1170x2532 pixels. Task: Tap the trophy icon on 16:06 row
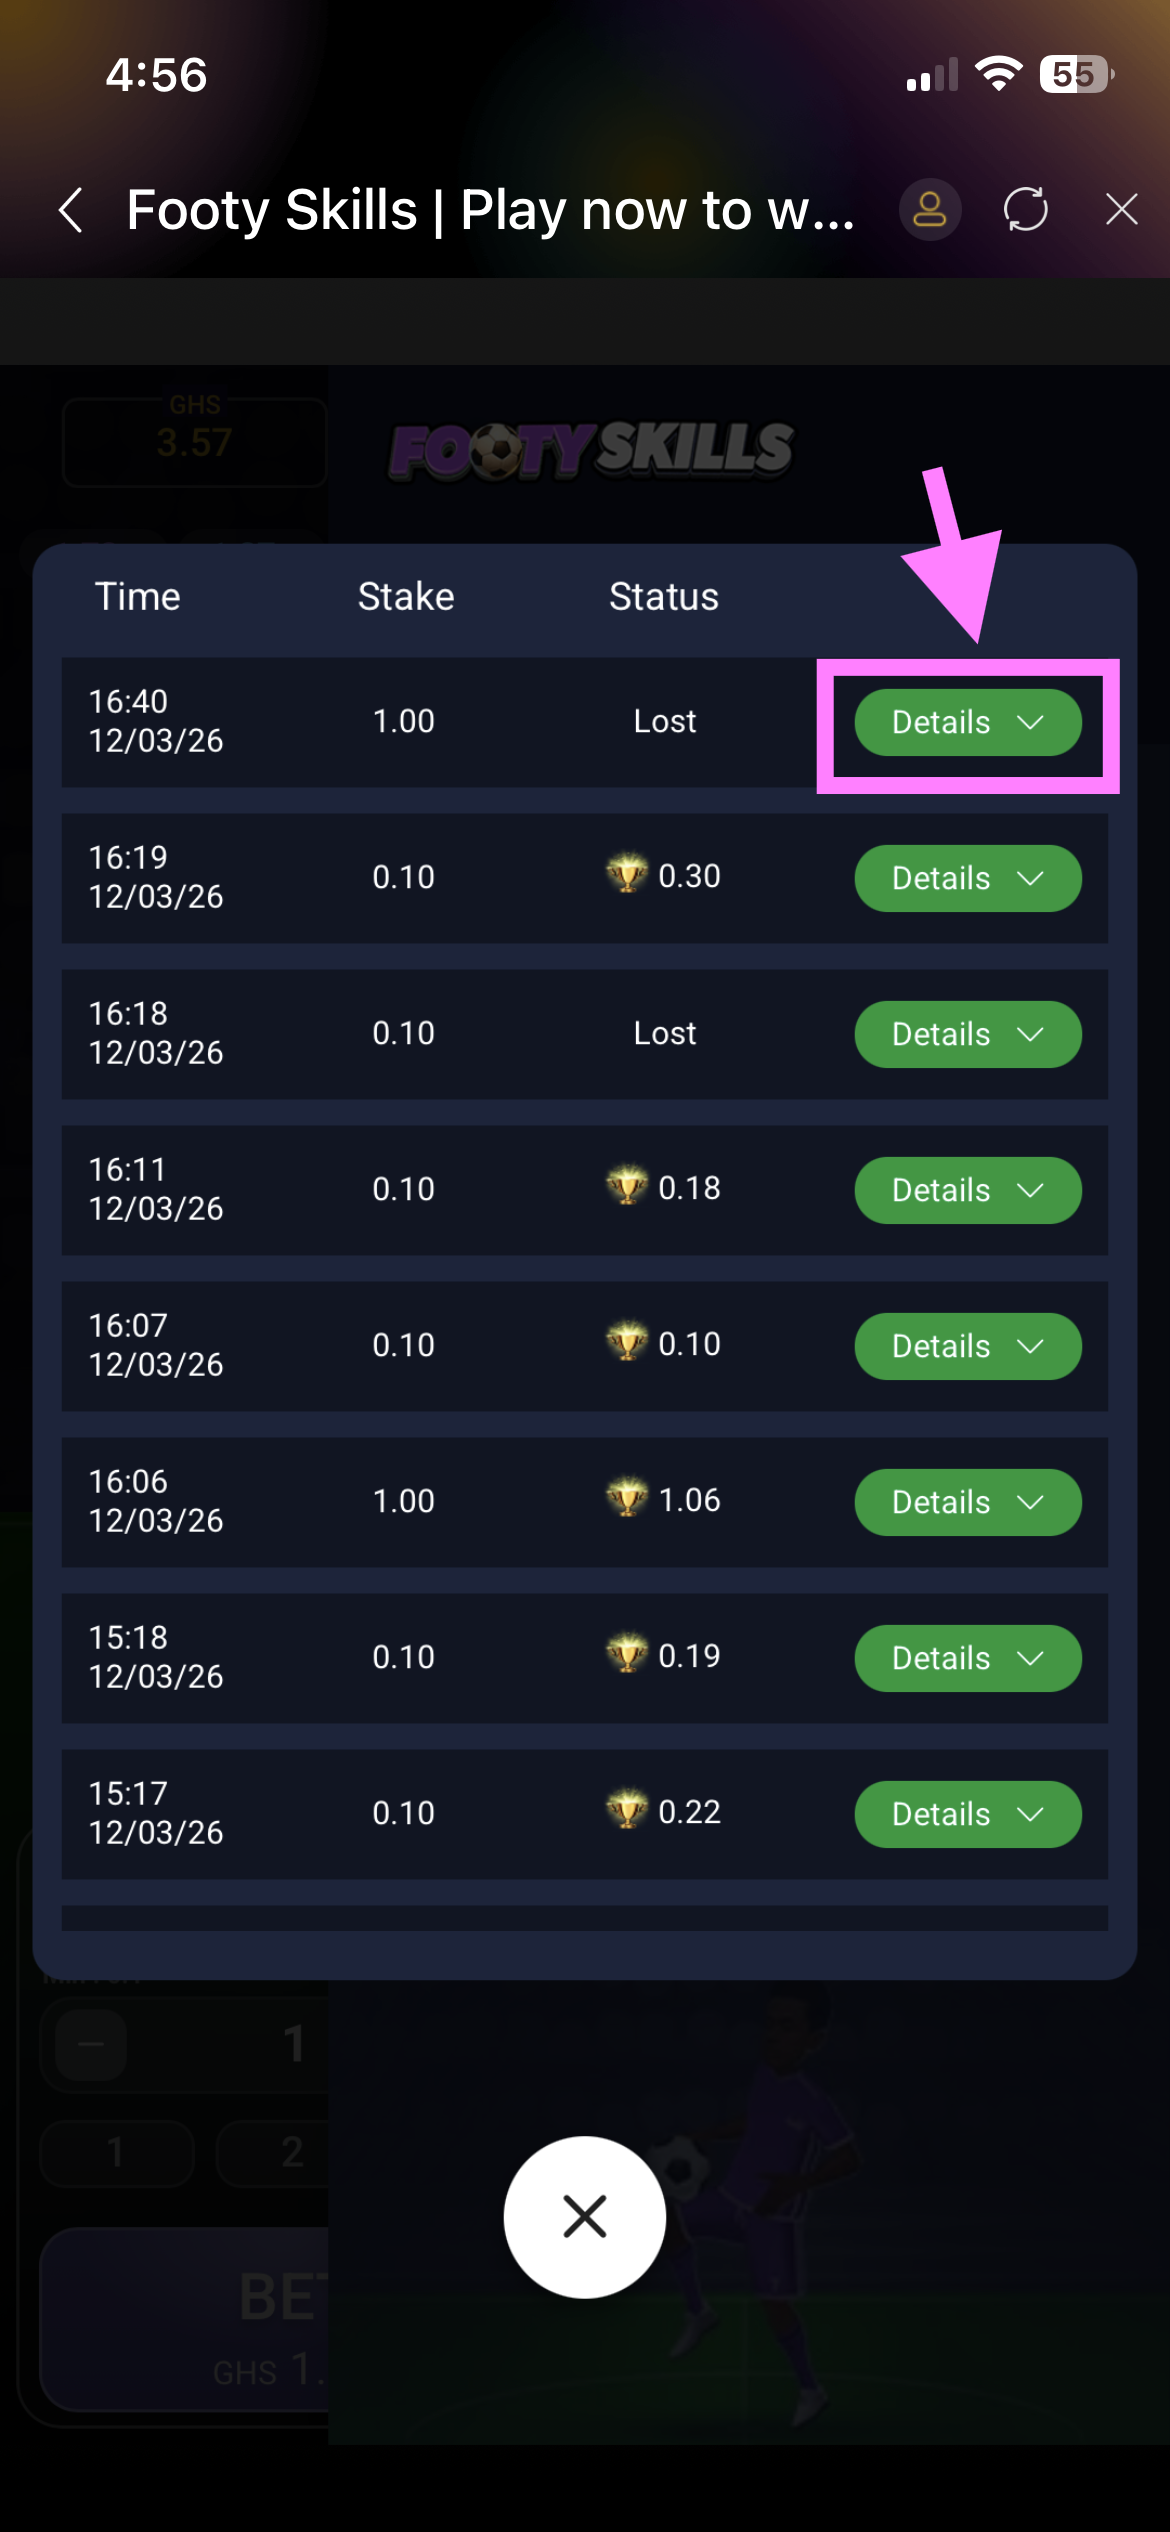pos(627,1499)
